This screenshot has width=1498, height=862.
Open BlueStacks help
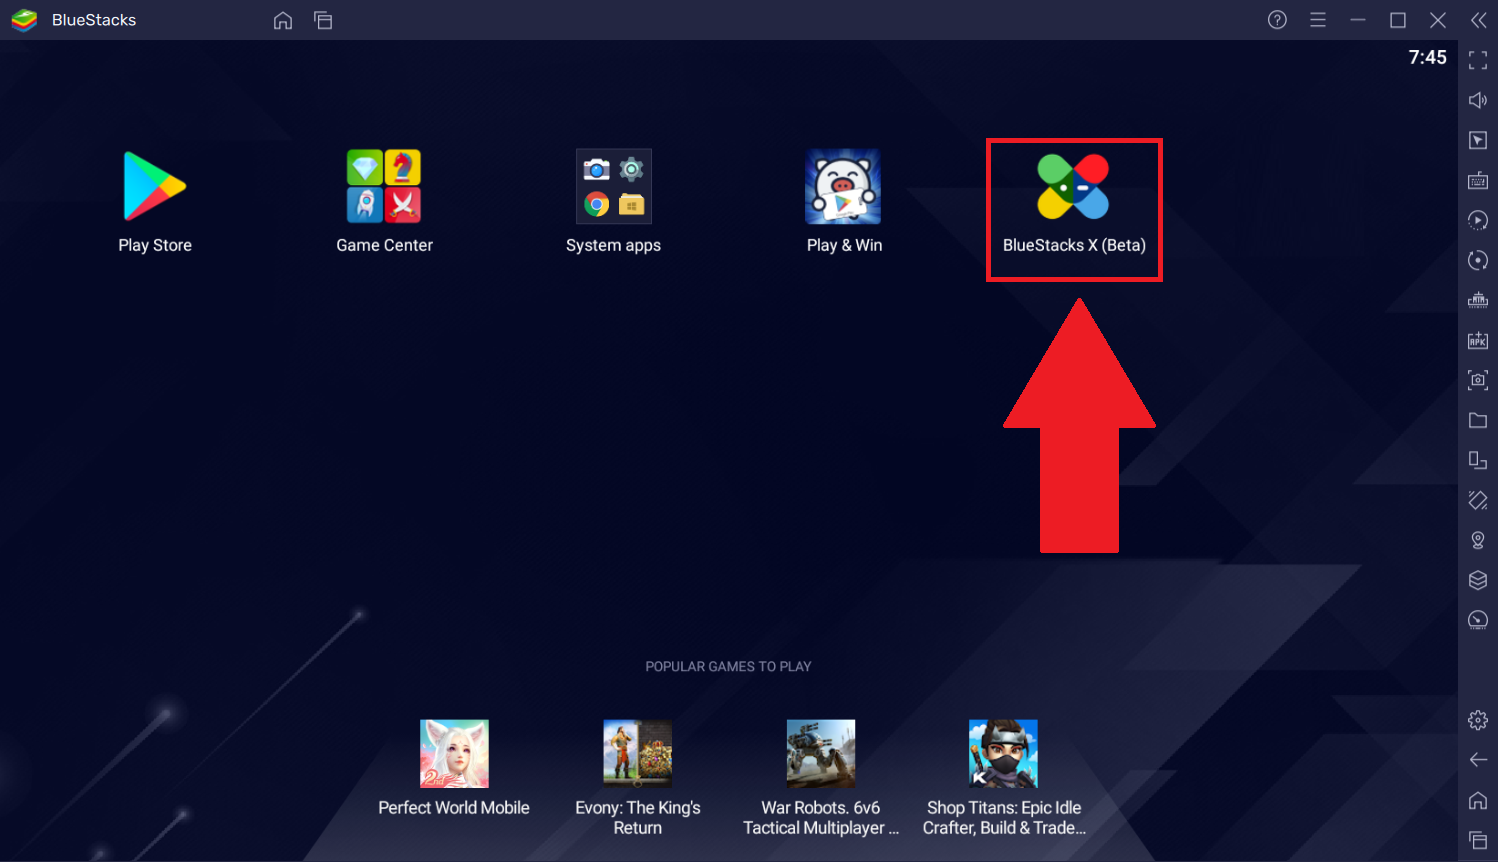tap(1276, 19)
